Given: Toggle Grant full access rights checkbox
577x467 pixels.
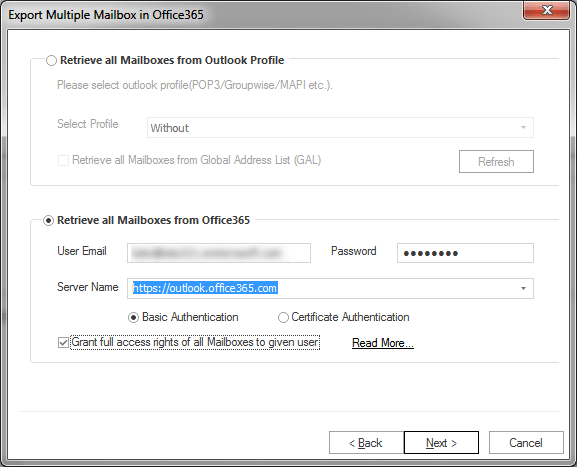Looking at the screenshot, I should [63, 343].
